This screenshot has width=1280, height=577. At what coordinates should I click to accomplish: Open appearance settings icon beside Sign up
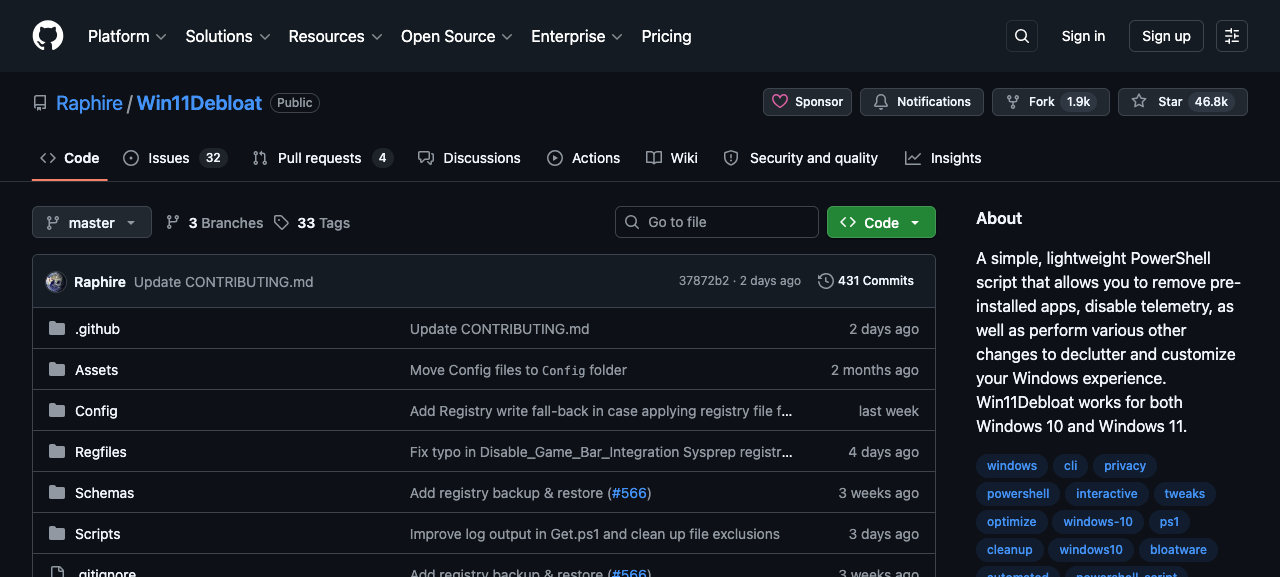pos(1232,36)
